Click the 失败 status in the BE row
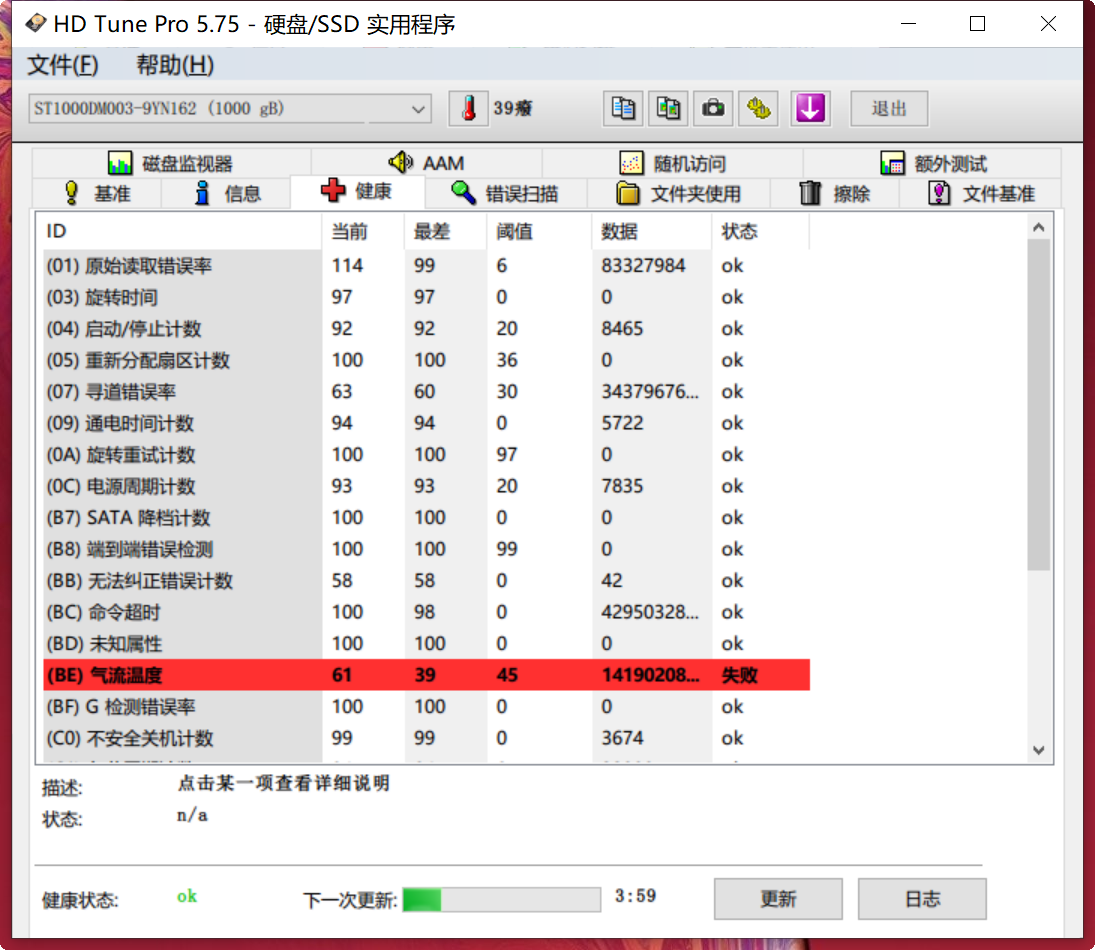Viewport: 1095px width, 950px height. tap(740, 675)
